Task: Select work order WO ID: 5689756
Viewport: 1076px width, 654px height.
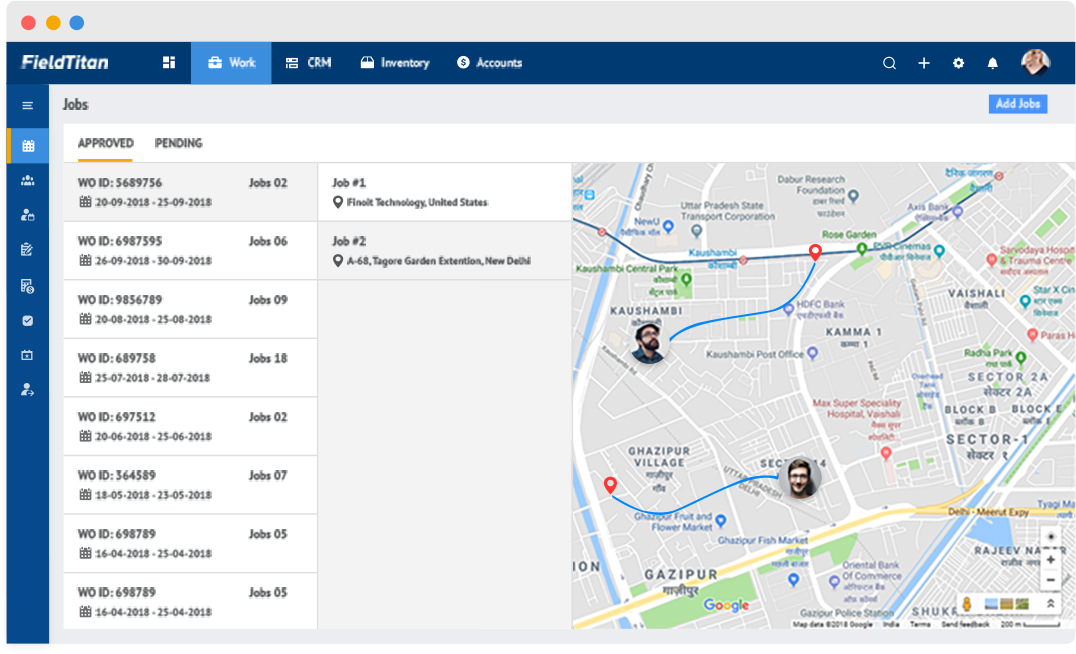Action: click(190, 192)
